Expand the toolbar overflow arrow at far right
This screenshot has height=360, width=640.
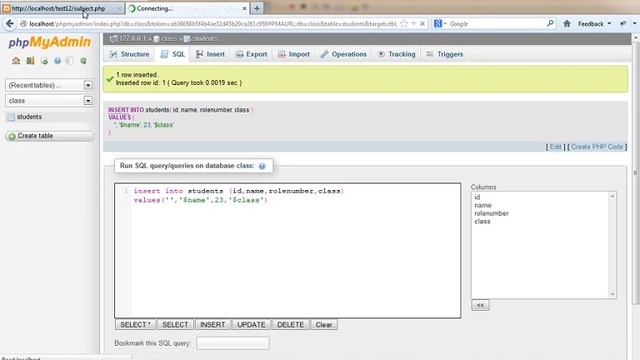[635, 24]
